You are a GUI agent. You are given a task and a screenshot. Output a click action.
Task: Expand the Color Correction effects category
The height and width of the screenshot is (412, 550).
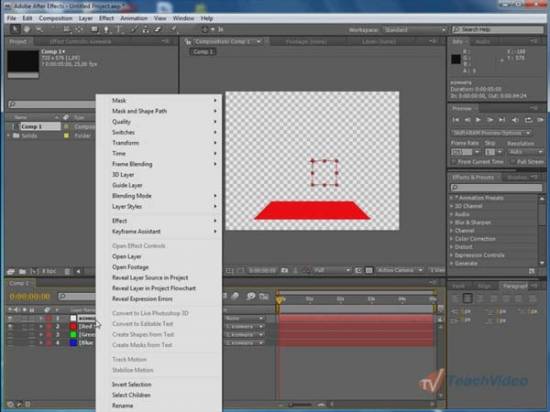(x=475, y=239)
